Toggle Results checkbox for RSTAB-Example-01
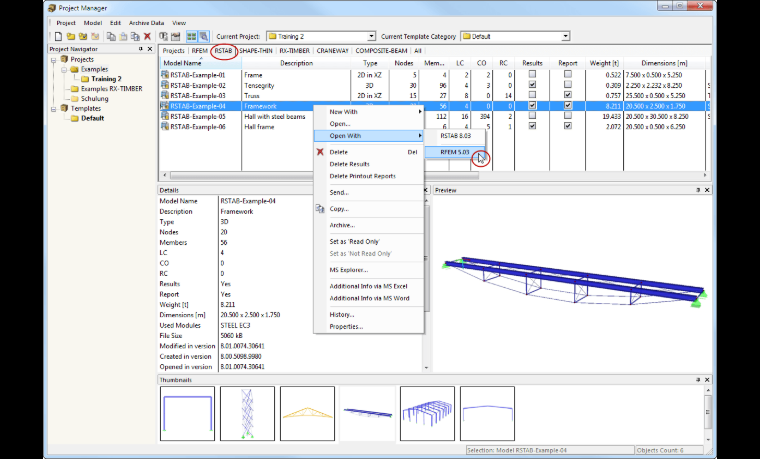Screen dimensions: 760x459 [x=532, y=74]
